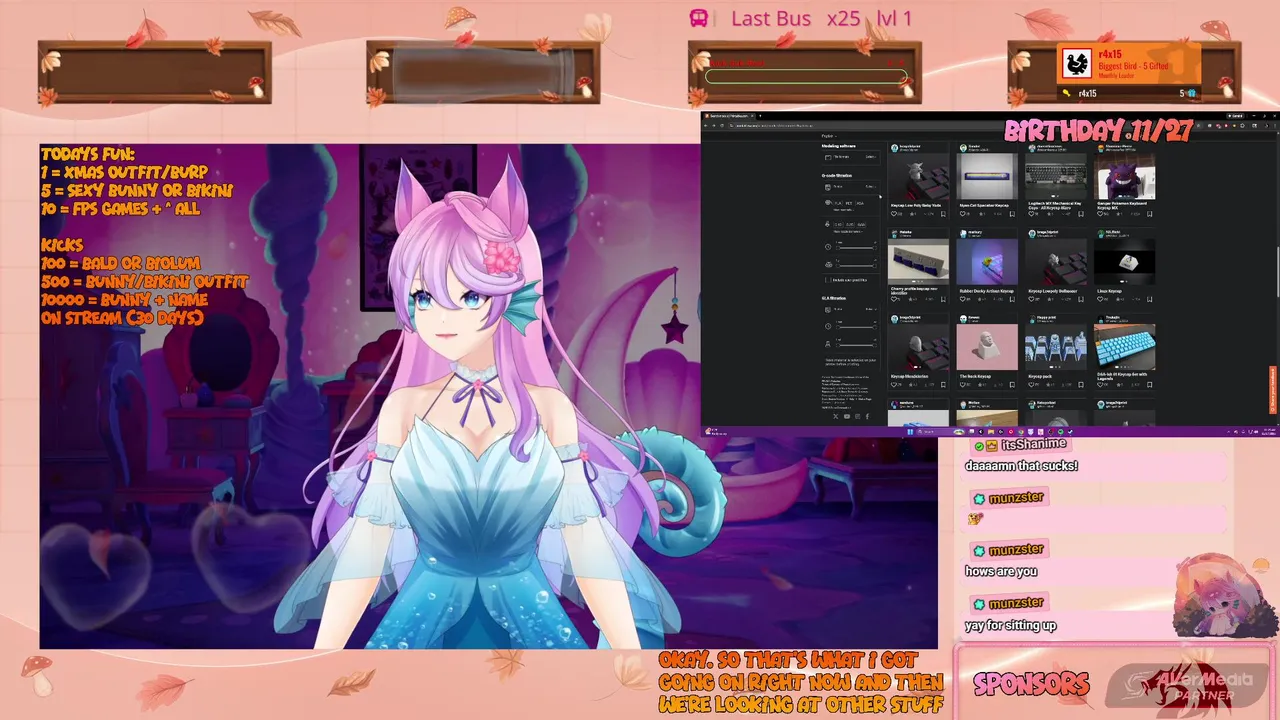The image size is (1280, 720).
Task: Open File Explorer from the taskbar
Action: 991,432
